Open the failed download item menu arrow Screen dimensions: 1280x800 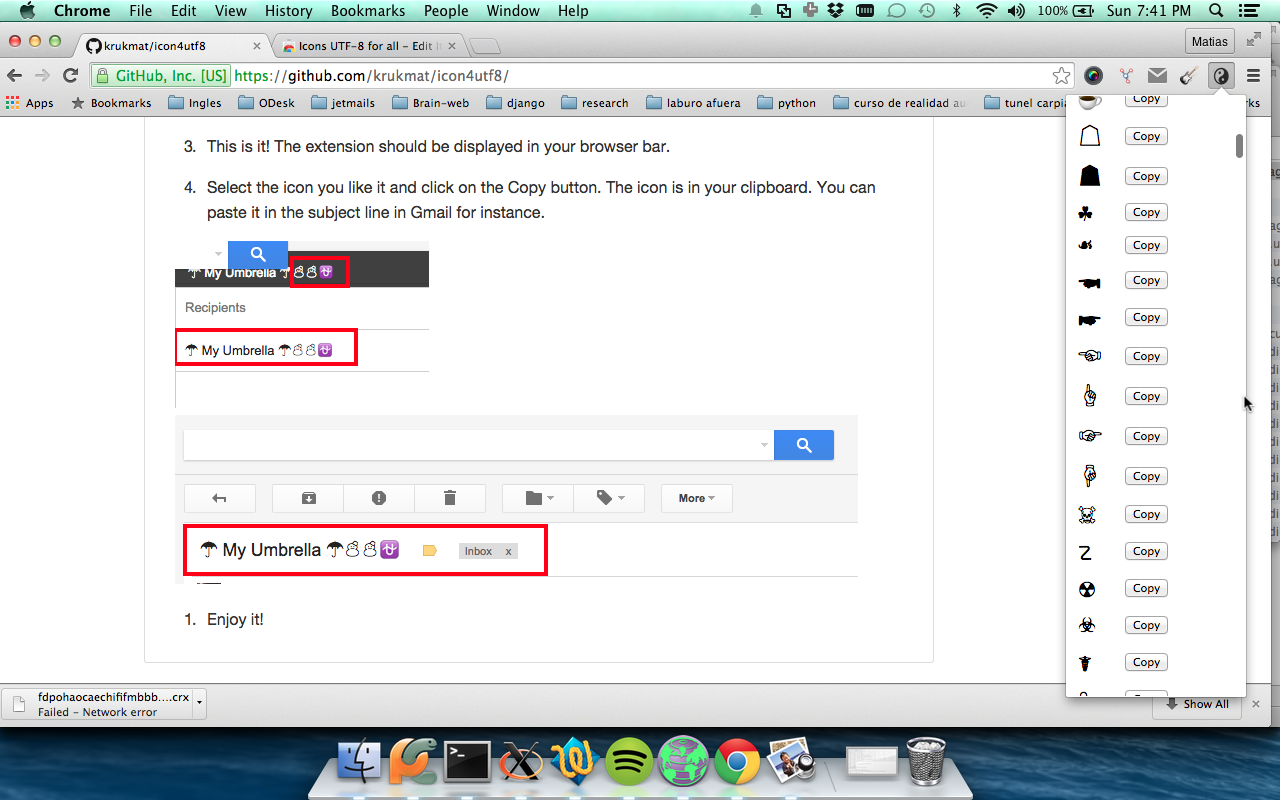pyautogui.click(x=199, y=704)
